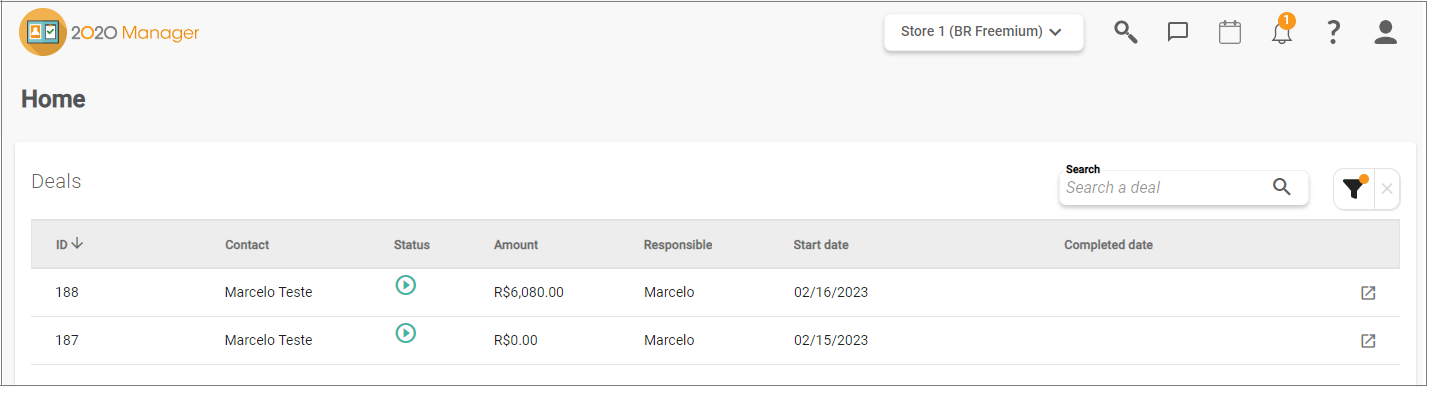This screenshot has height=402, width=1455.
Task: Open the help question mark icon
Action: [x=1333, y=32]
